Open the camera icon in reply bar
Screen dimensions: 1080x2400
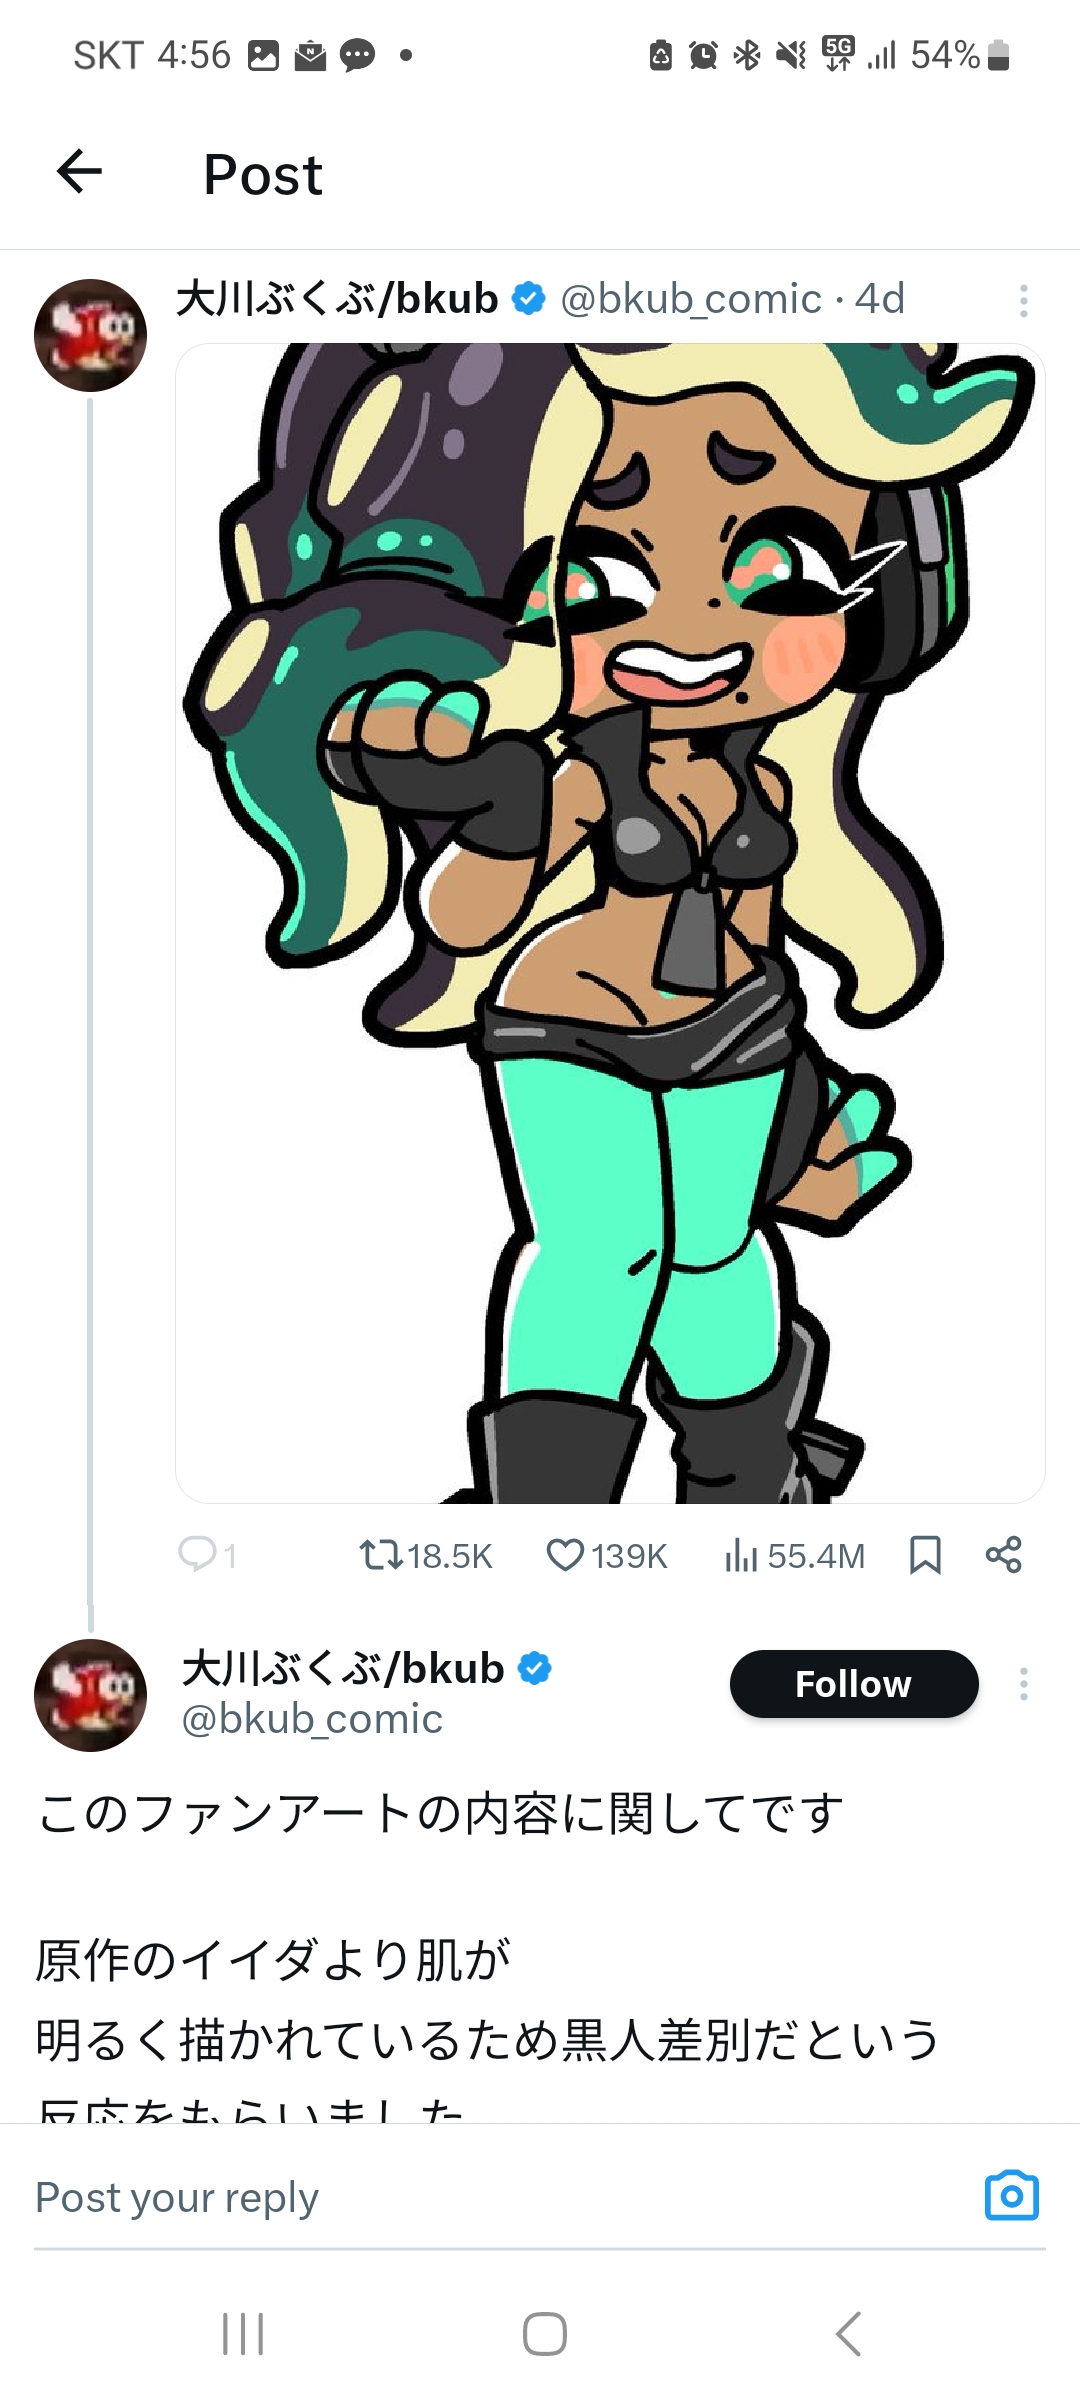pos(1011,2196)
